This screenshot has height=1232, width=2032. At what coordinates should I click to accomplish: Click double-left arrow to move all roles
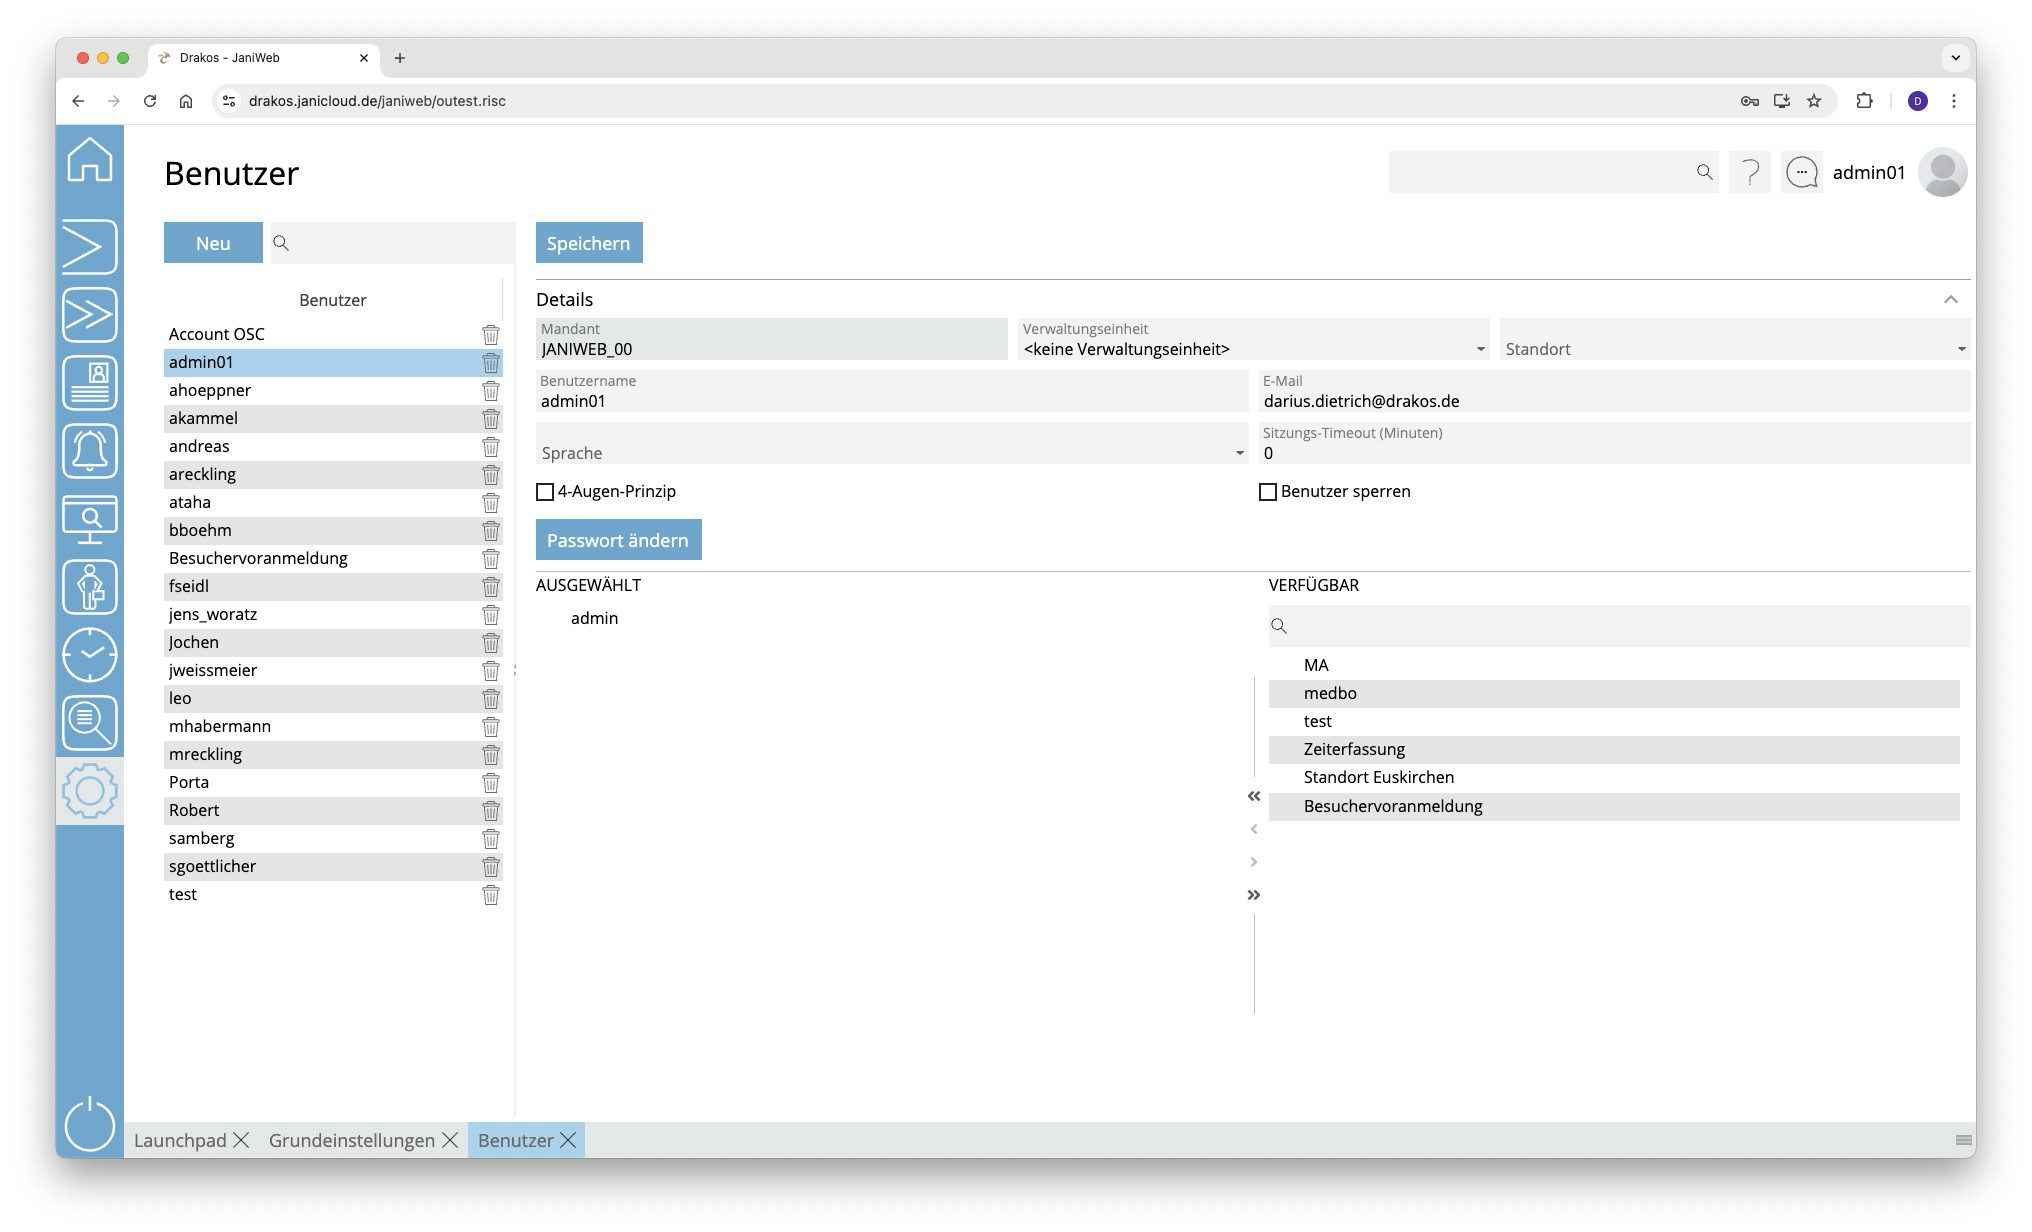tap(1253, 797)
